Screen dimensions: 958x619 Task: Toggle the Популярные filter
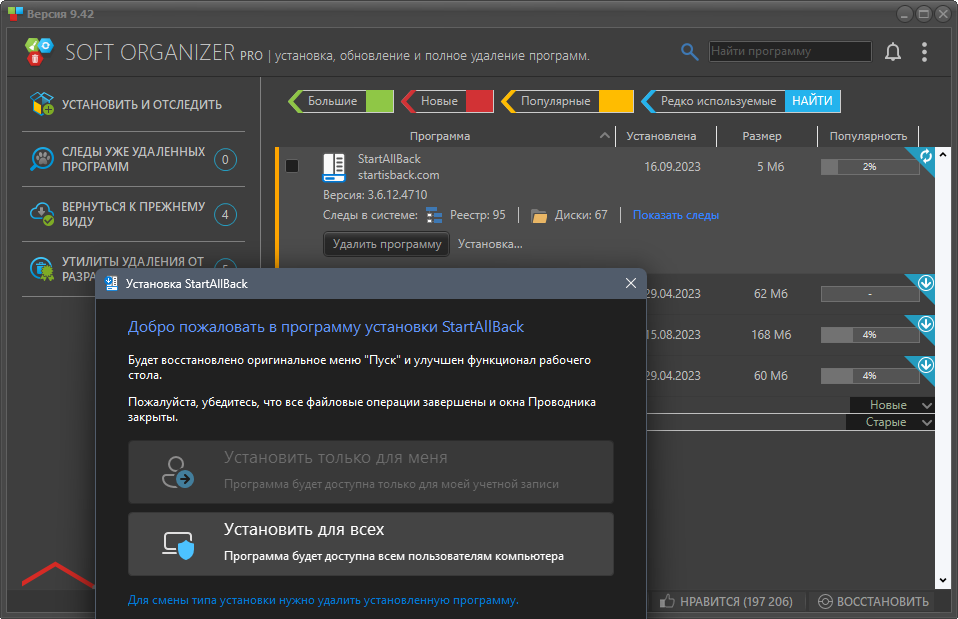click(567, 101)
